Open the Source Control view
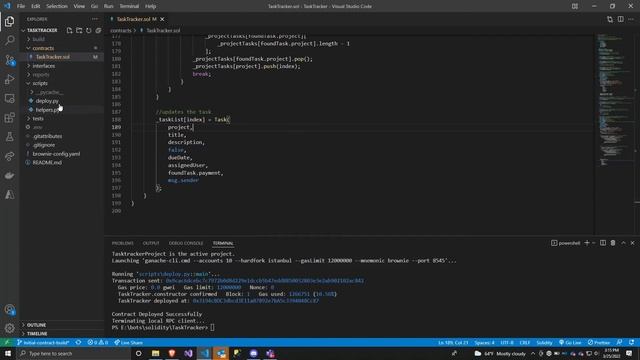This screenshot has width=640, height=360. coord(9,60)
